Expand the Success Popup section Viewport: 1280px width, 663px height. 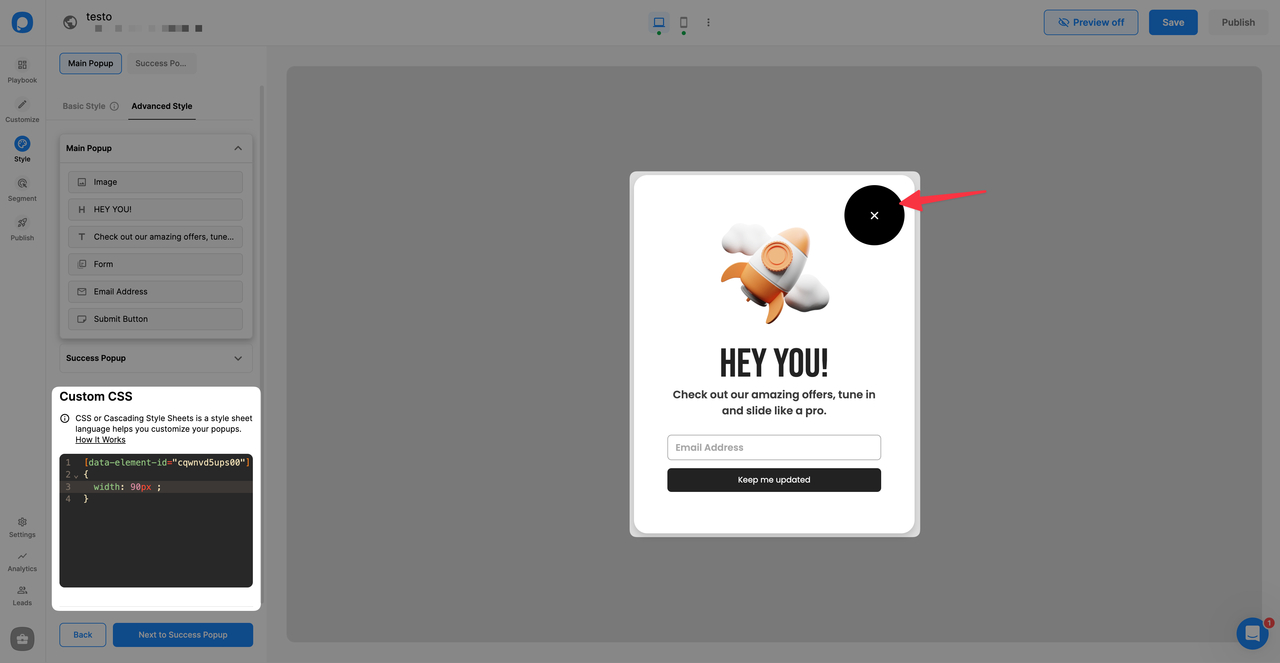click(238, 357)
